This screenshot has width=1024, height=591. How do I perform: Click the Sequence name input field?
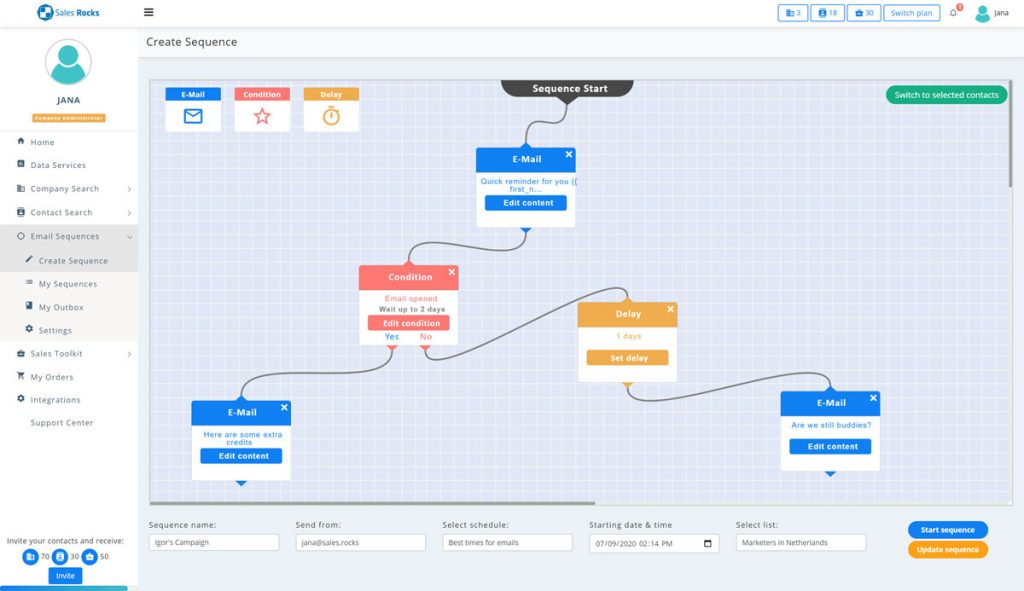pos(214,543)
